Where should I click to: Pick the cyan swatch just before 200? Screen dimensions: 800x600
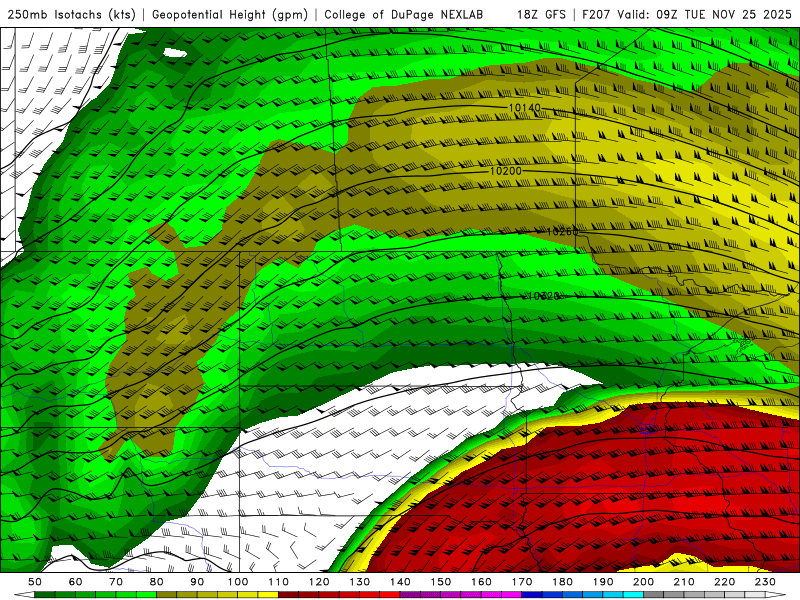tap(633, 595)
